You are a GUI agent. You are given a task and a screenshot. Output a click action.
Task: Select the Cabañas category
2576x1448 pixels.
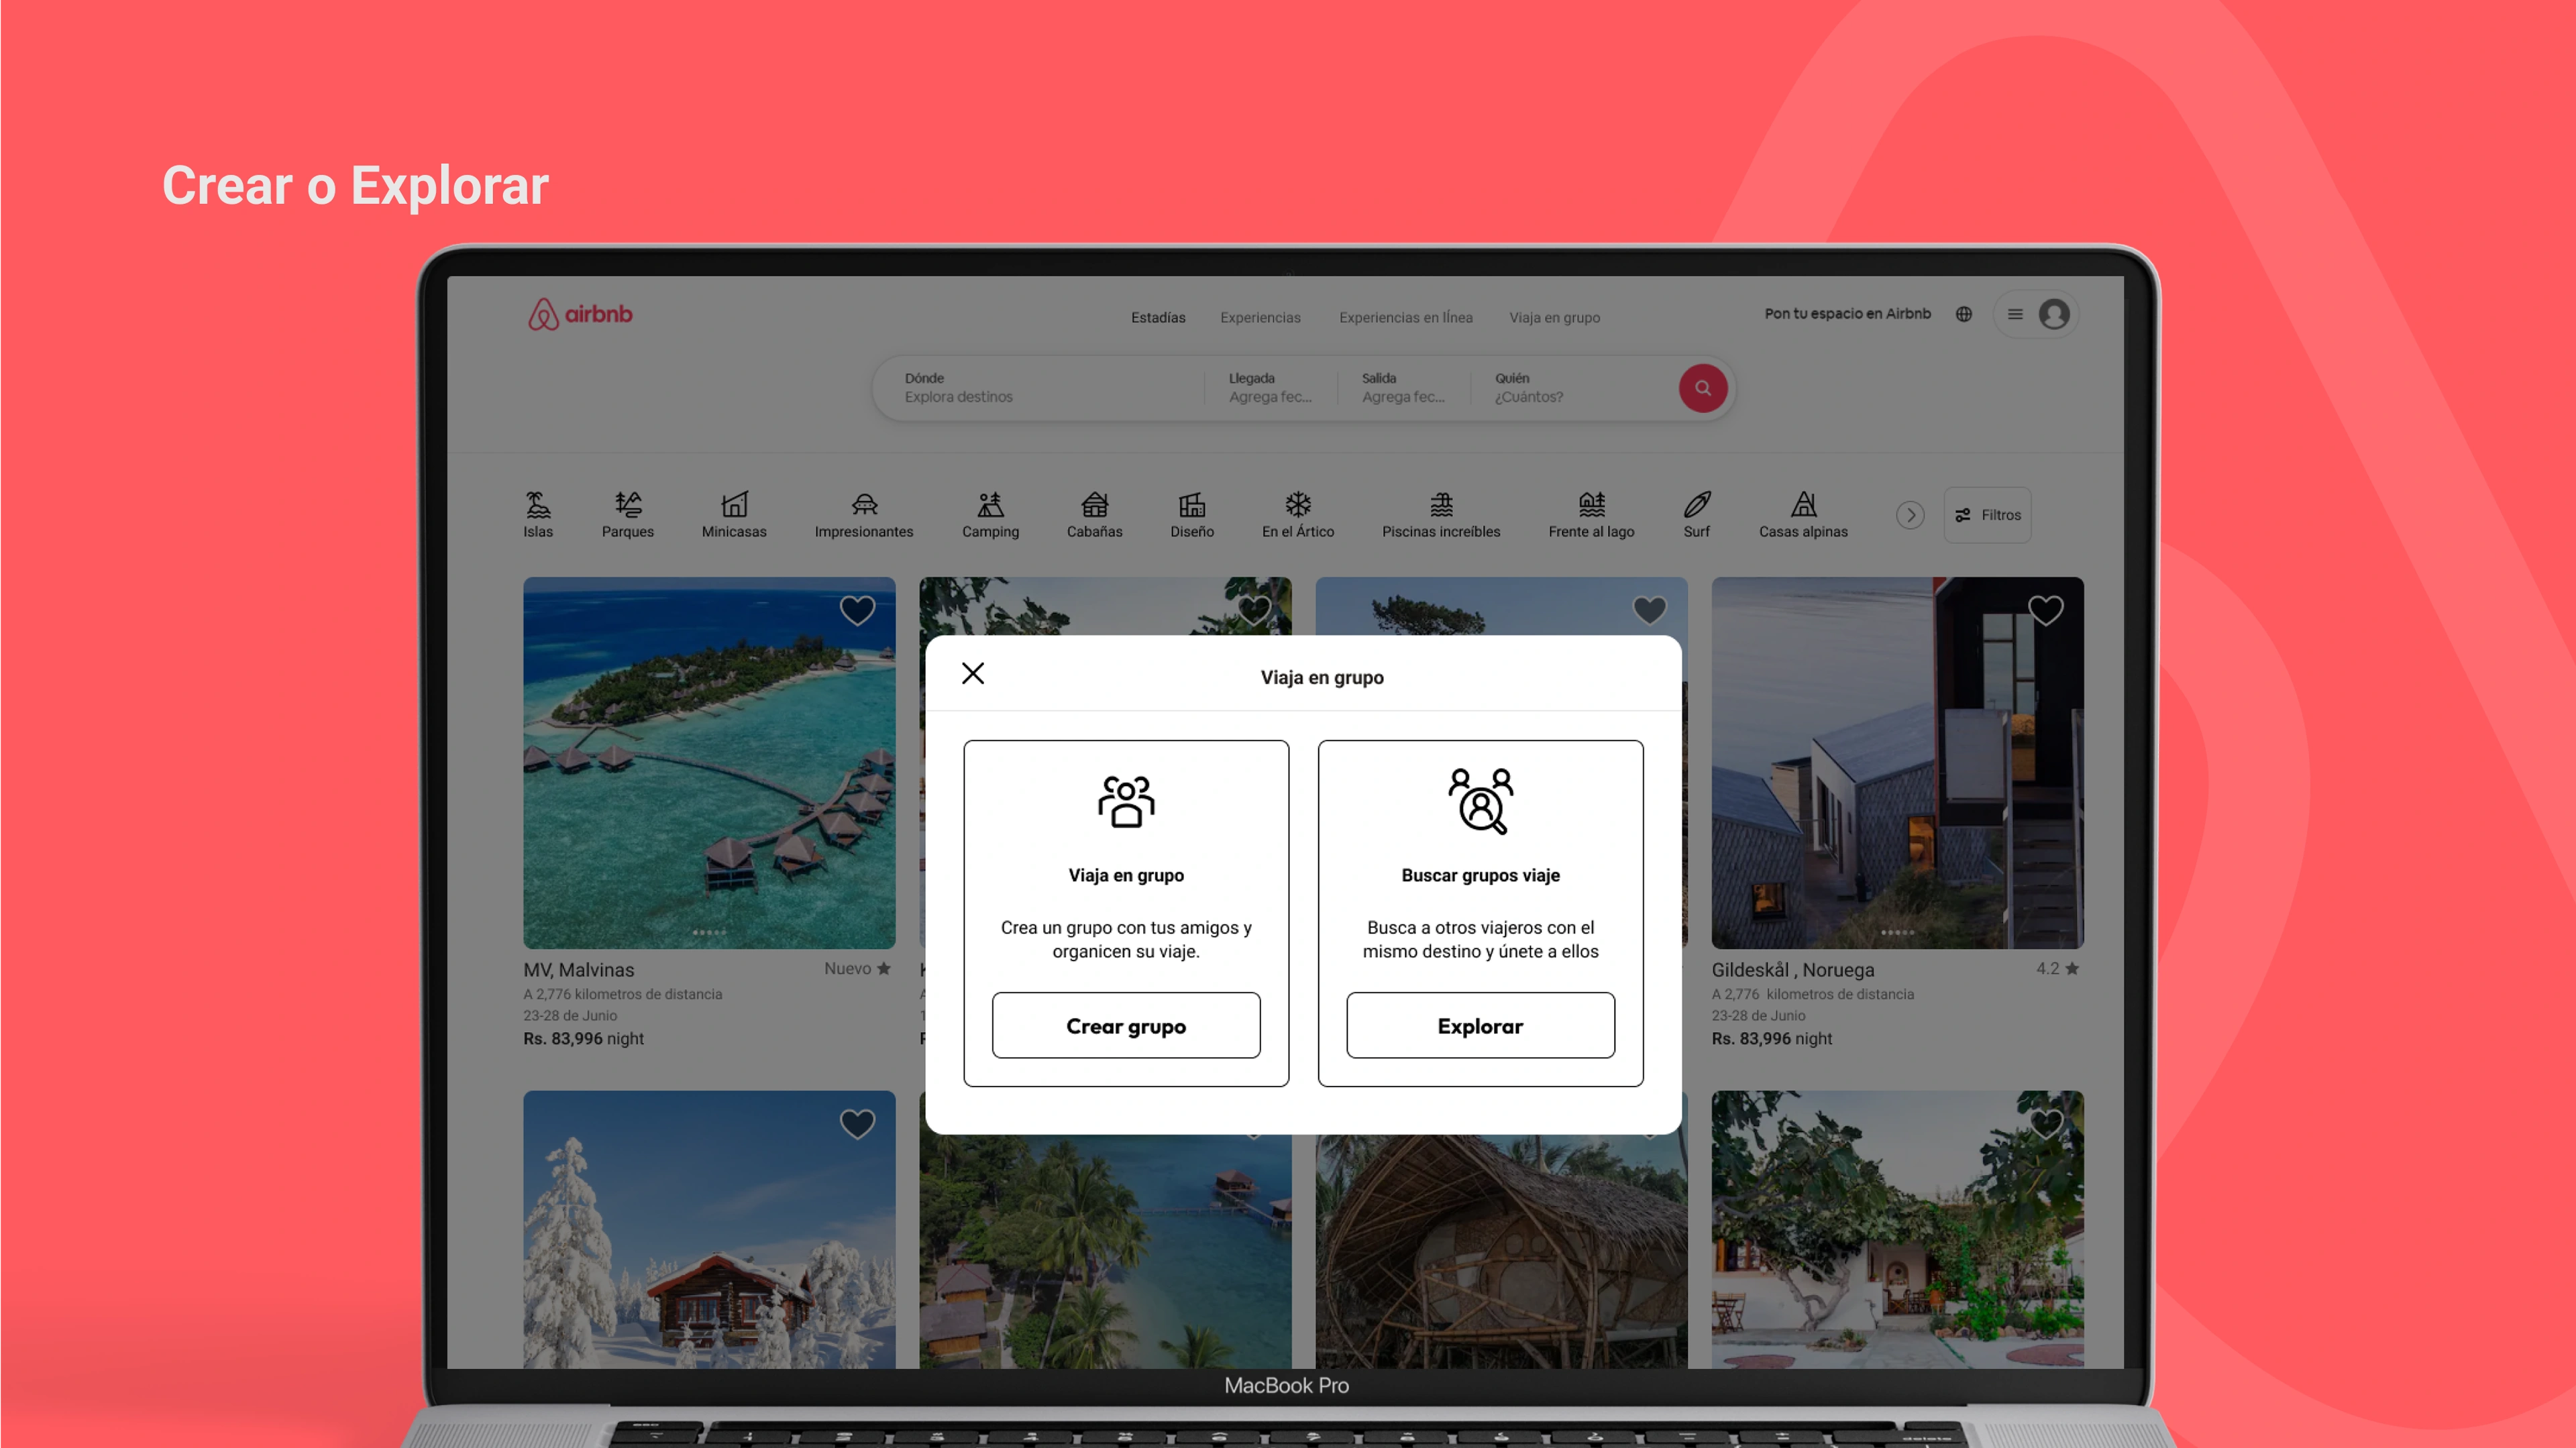pyautogui.click(x=1095, y=515)
